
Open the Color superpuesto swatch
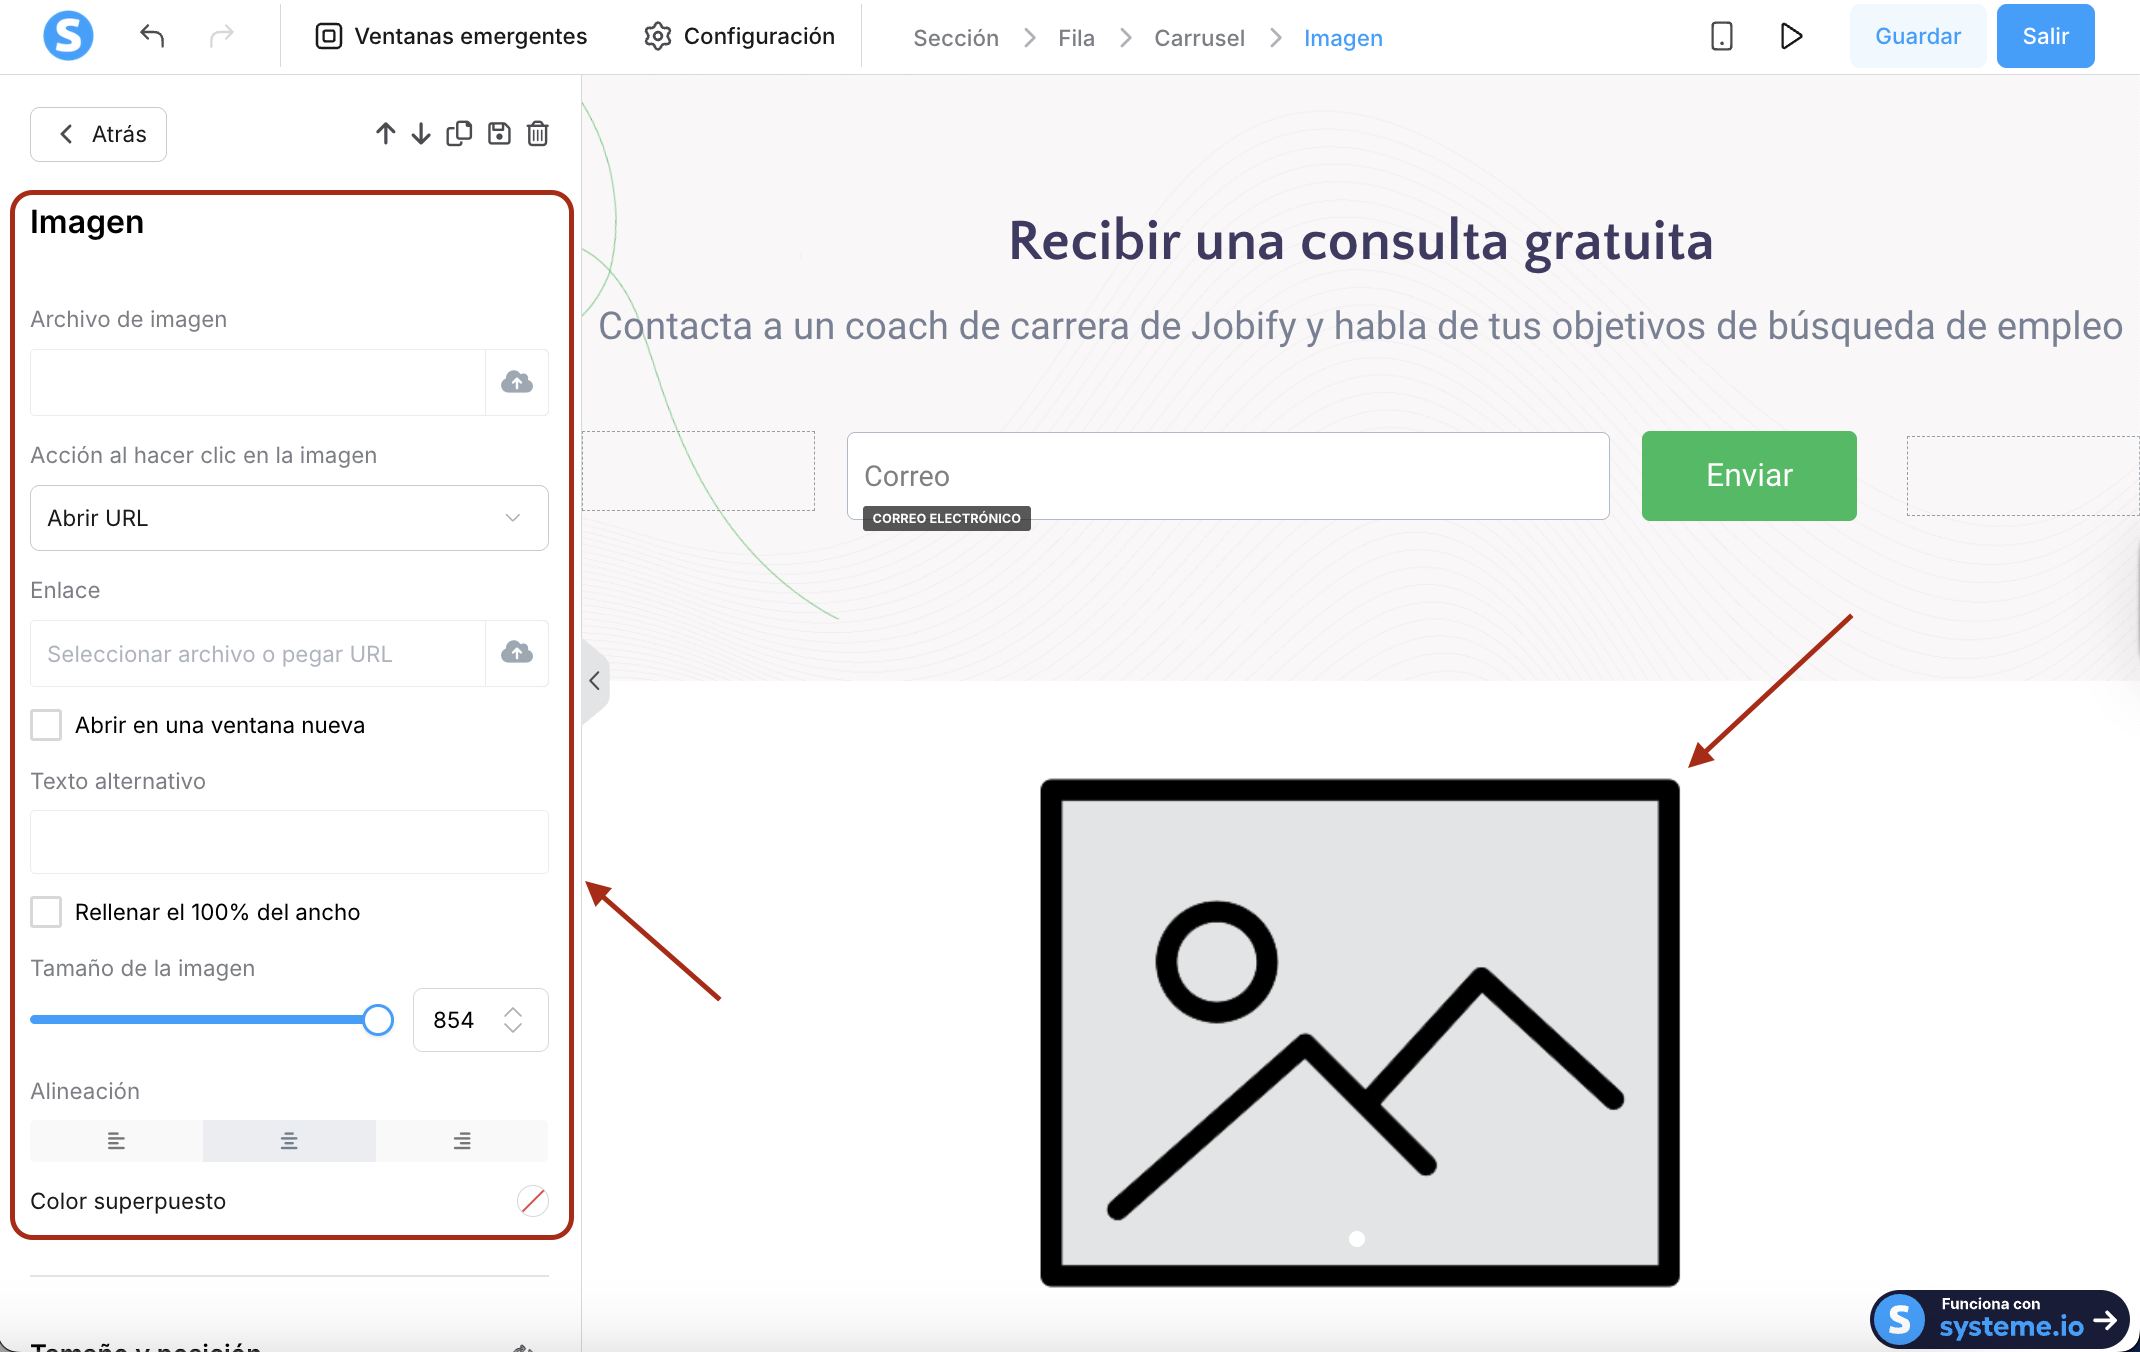(x=532, y=1201)
